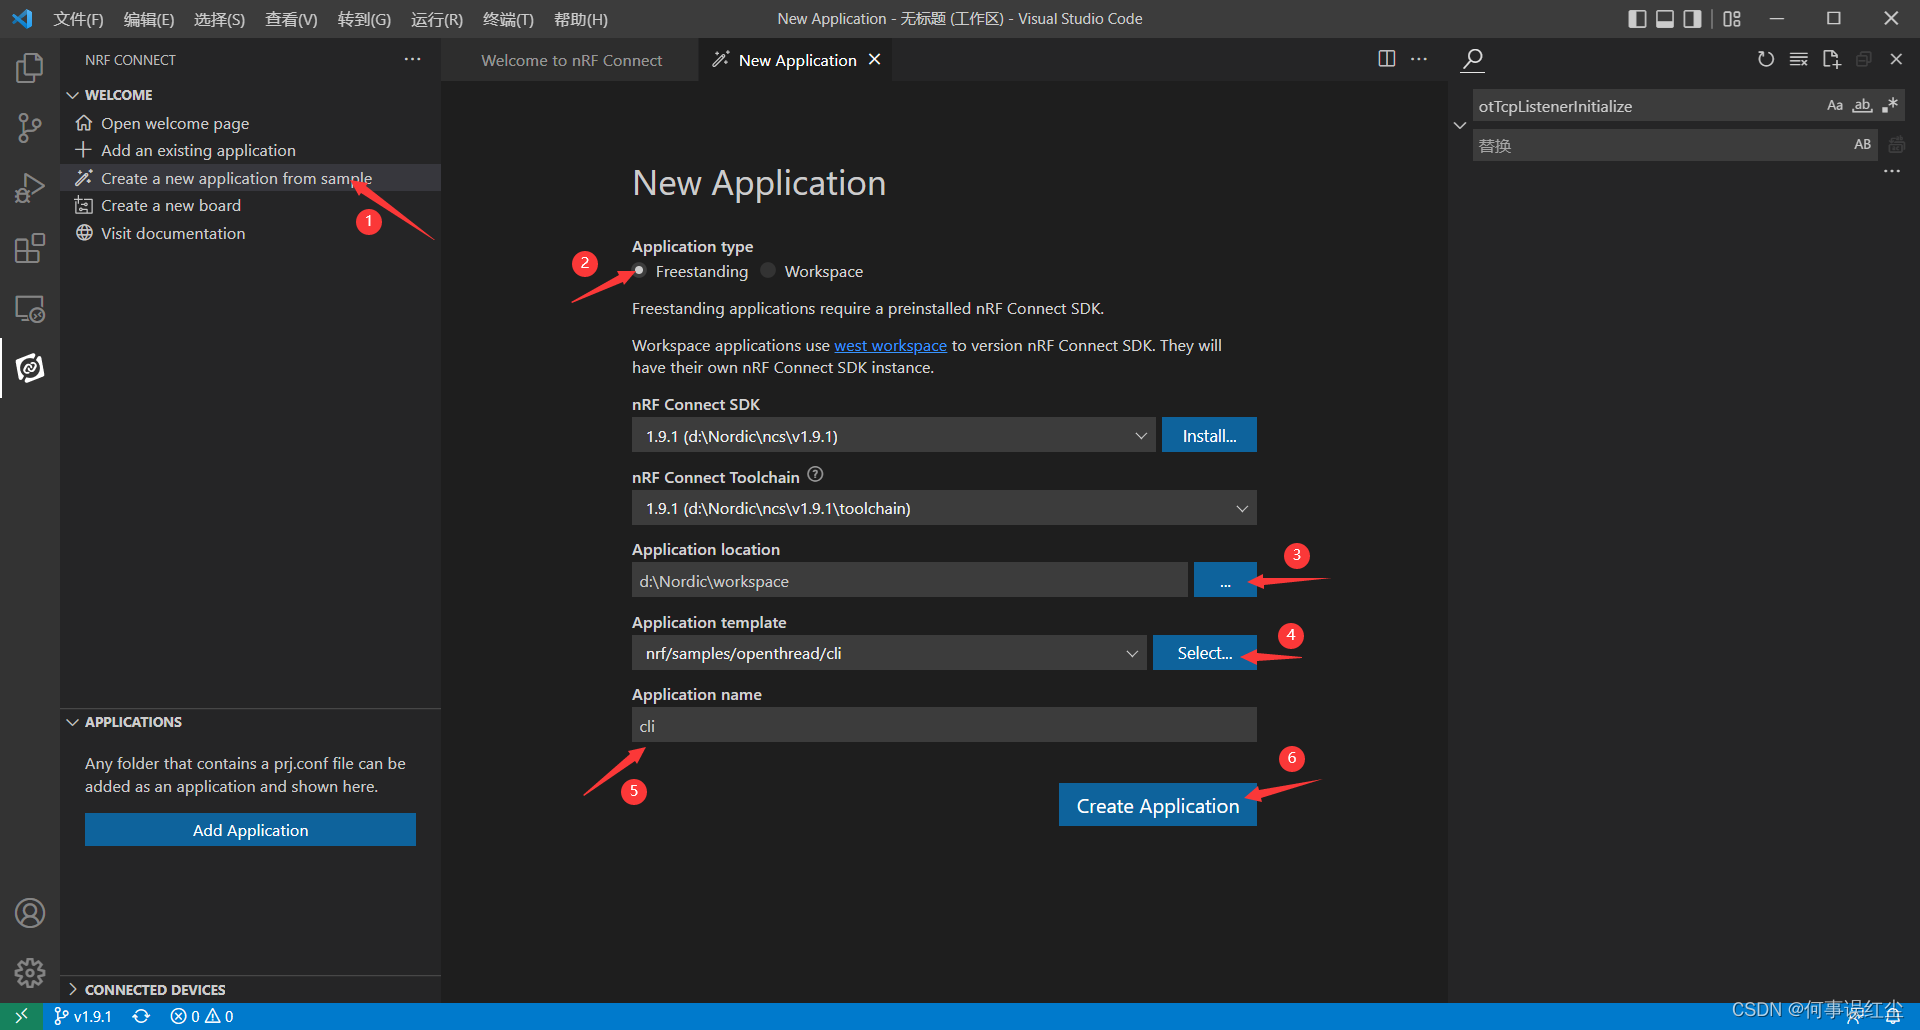
Task: Toggle Use Regular Expression in search
Action: coord(1889,105)
